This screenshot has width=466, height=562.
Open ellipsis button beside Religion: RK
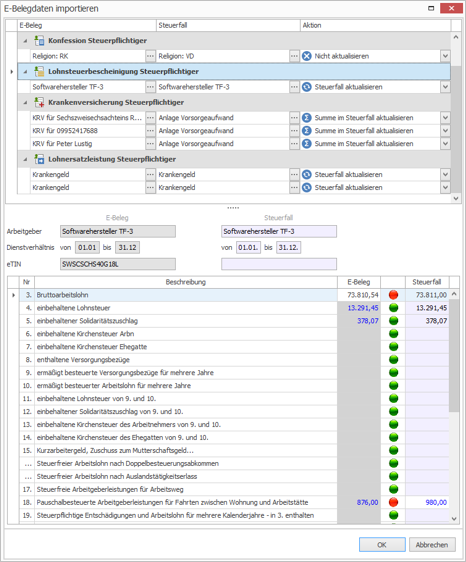point(150,56)
